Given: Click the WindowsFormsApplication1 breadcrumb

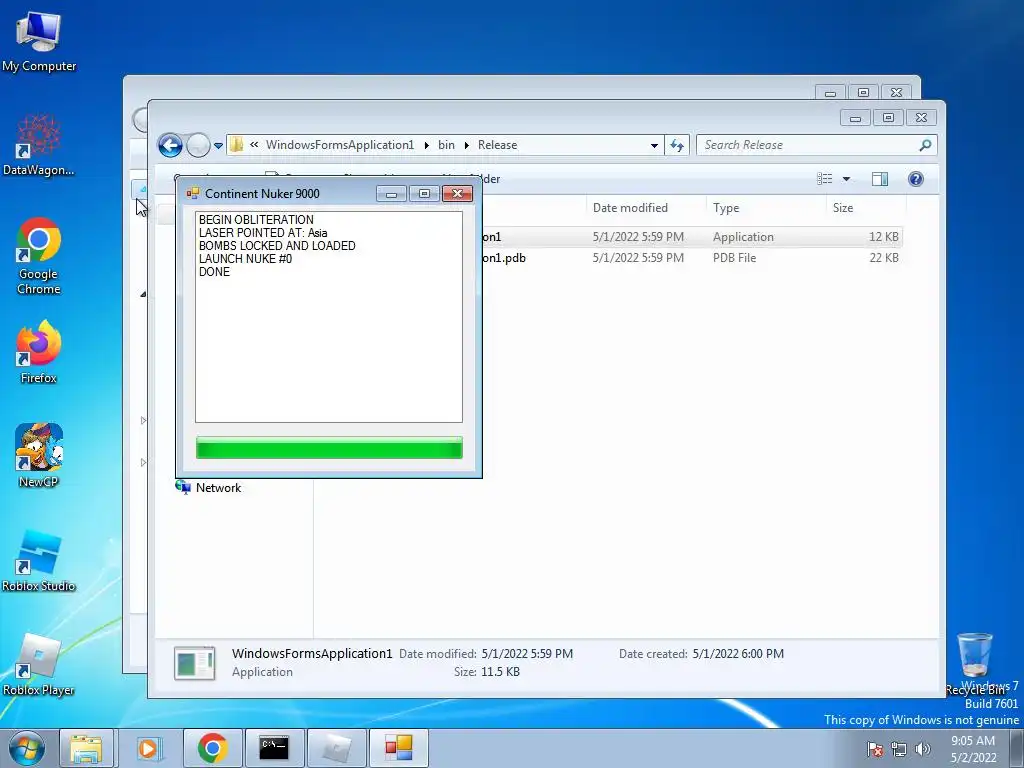Looking at the screenshot, I should (340, 145).
